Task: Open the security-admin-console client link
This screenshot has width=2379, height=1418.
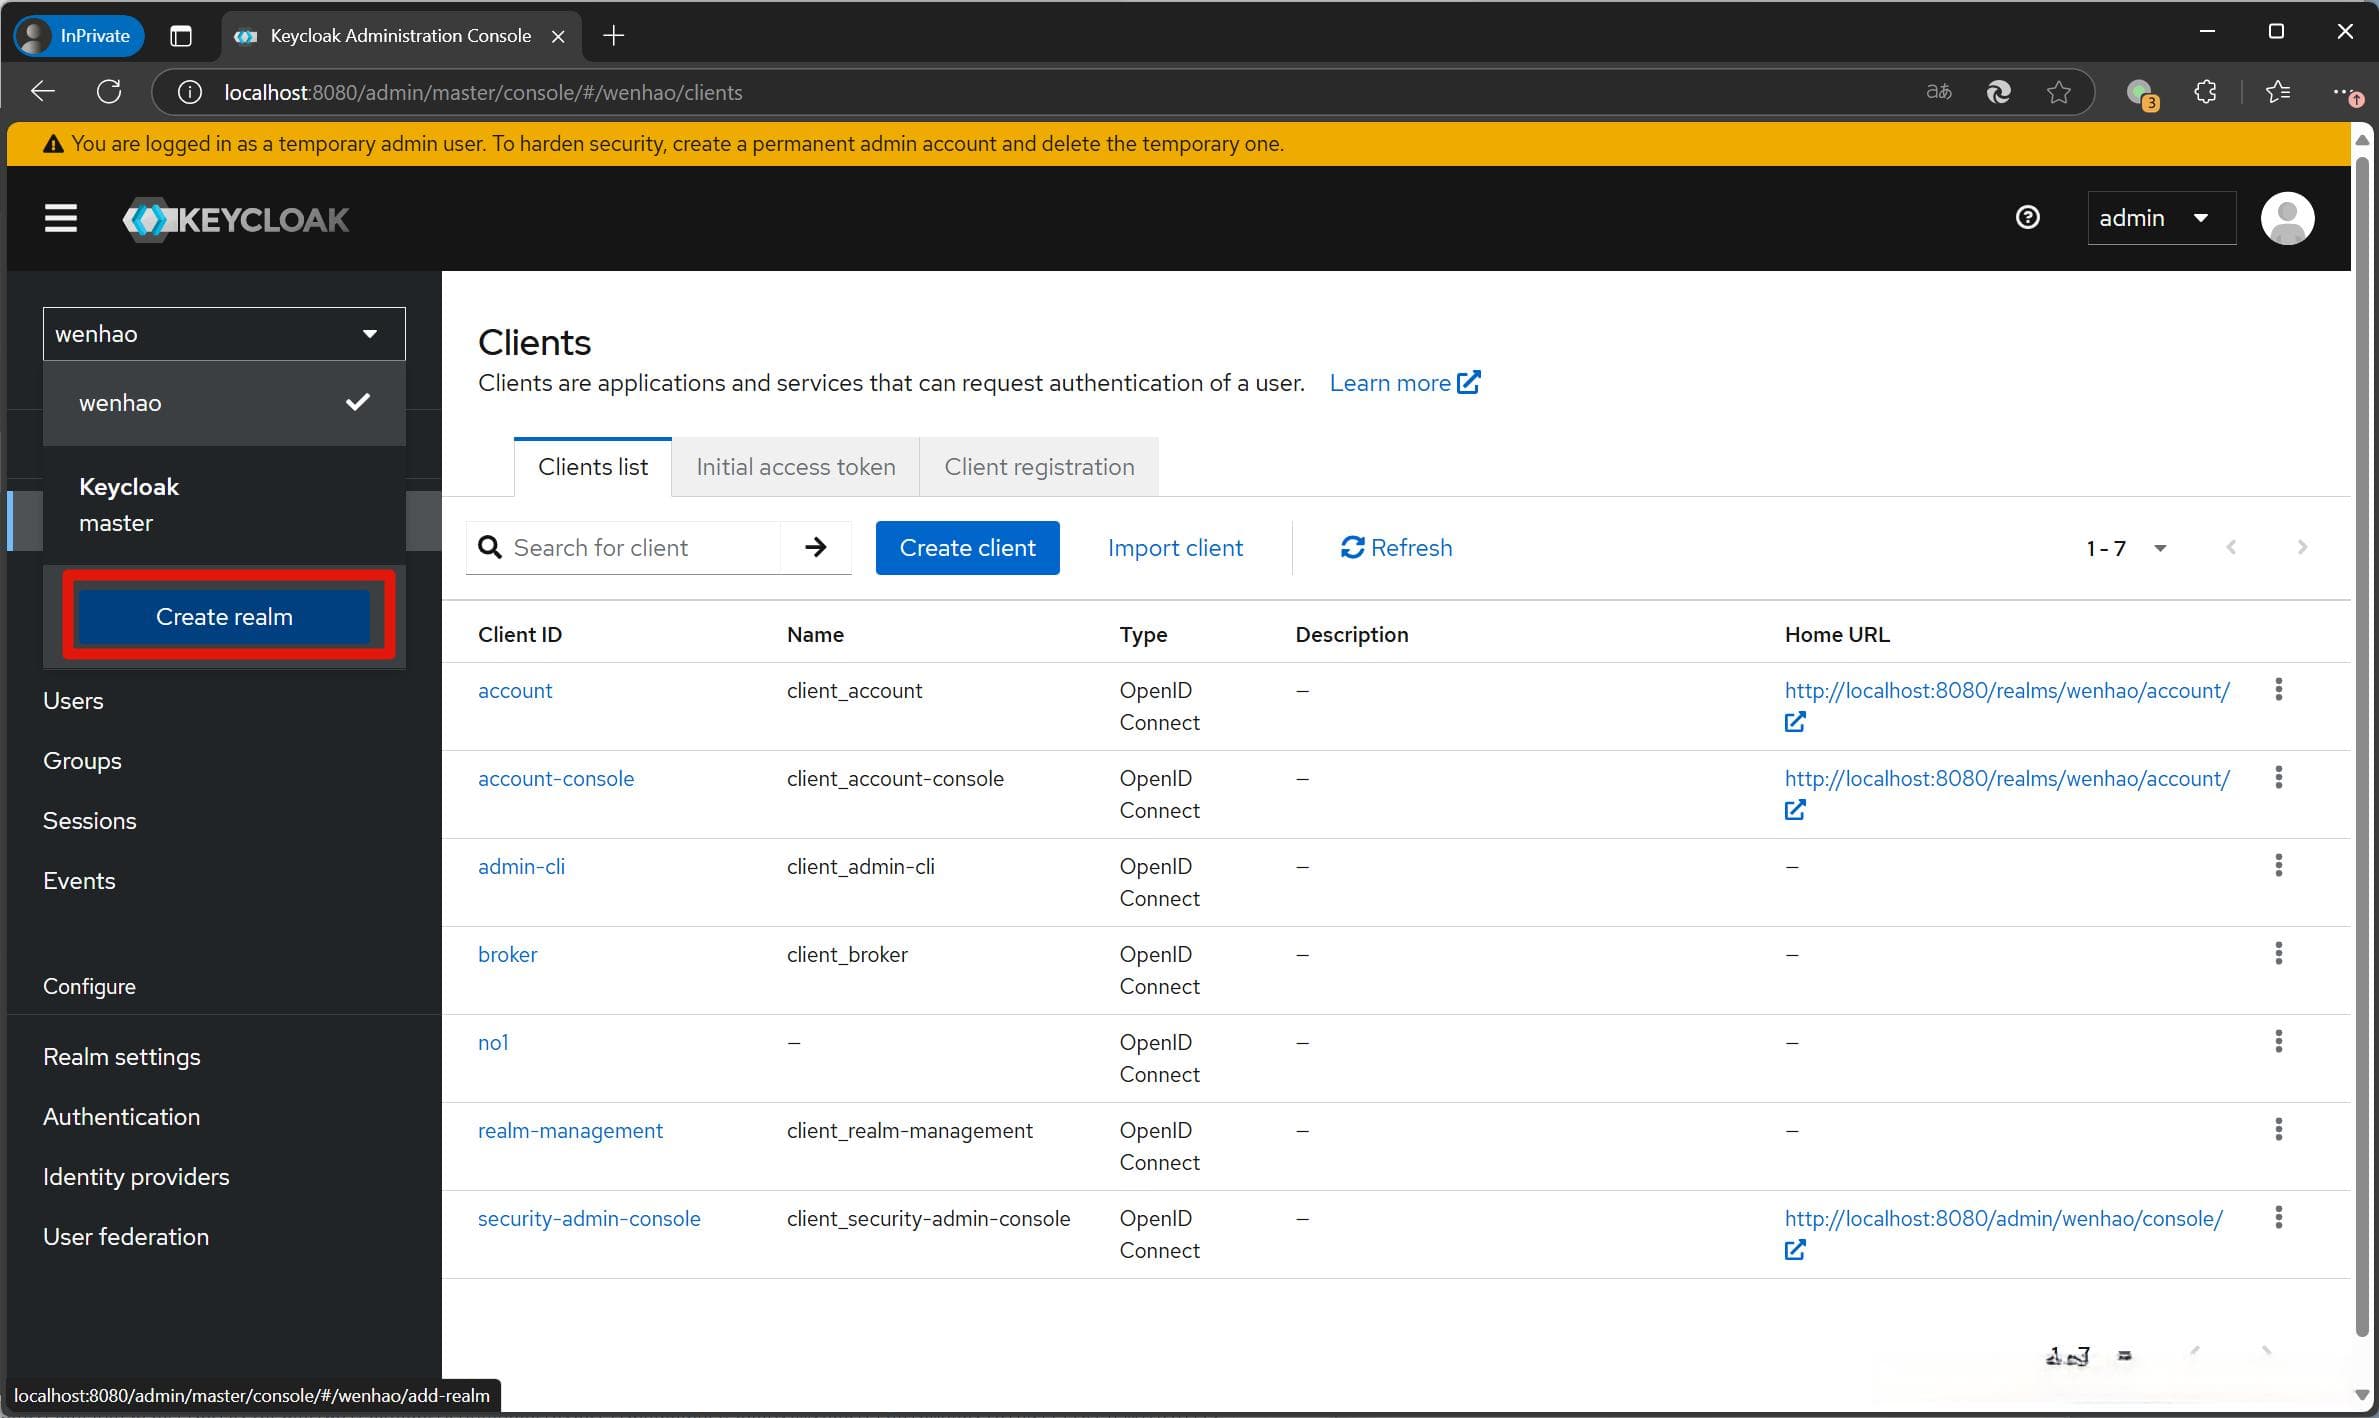Action: [589, 1218]
